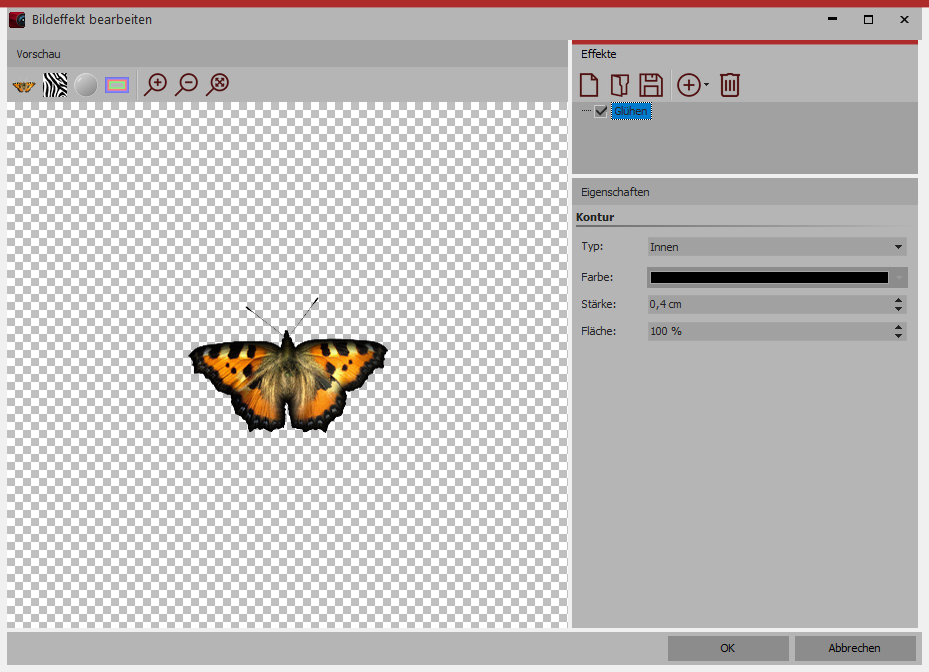Select the Glühen effect entry

(631, 112)
